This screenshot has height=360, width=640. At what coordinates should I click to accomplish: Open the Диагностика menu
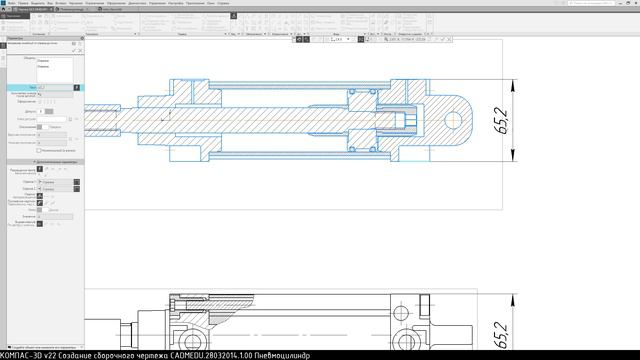(x=137, y=3)
